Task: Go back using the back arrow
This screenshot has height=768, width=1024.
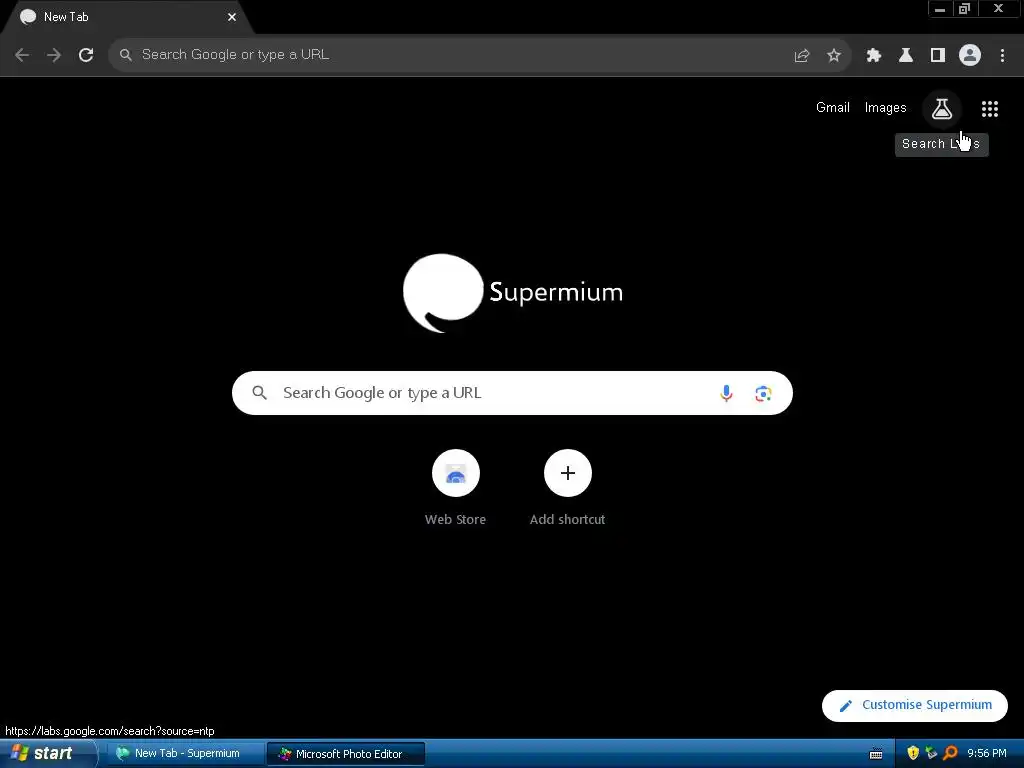Action: [22, 55]
